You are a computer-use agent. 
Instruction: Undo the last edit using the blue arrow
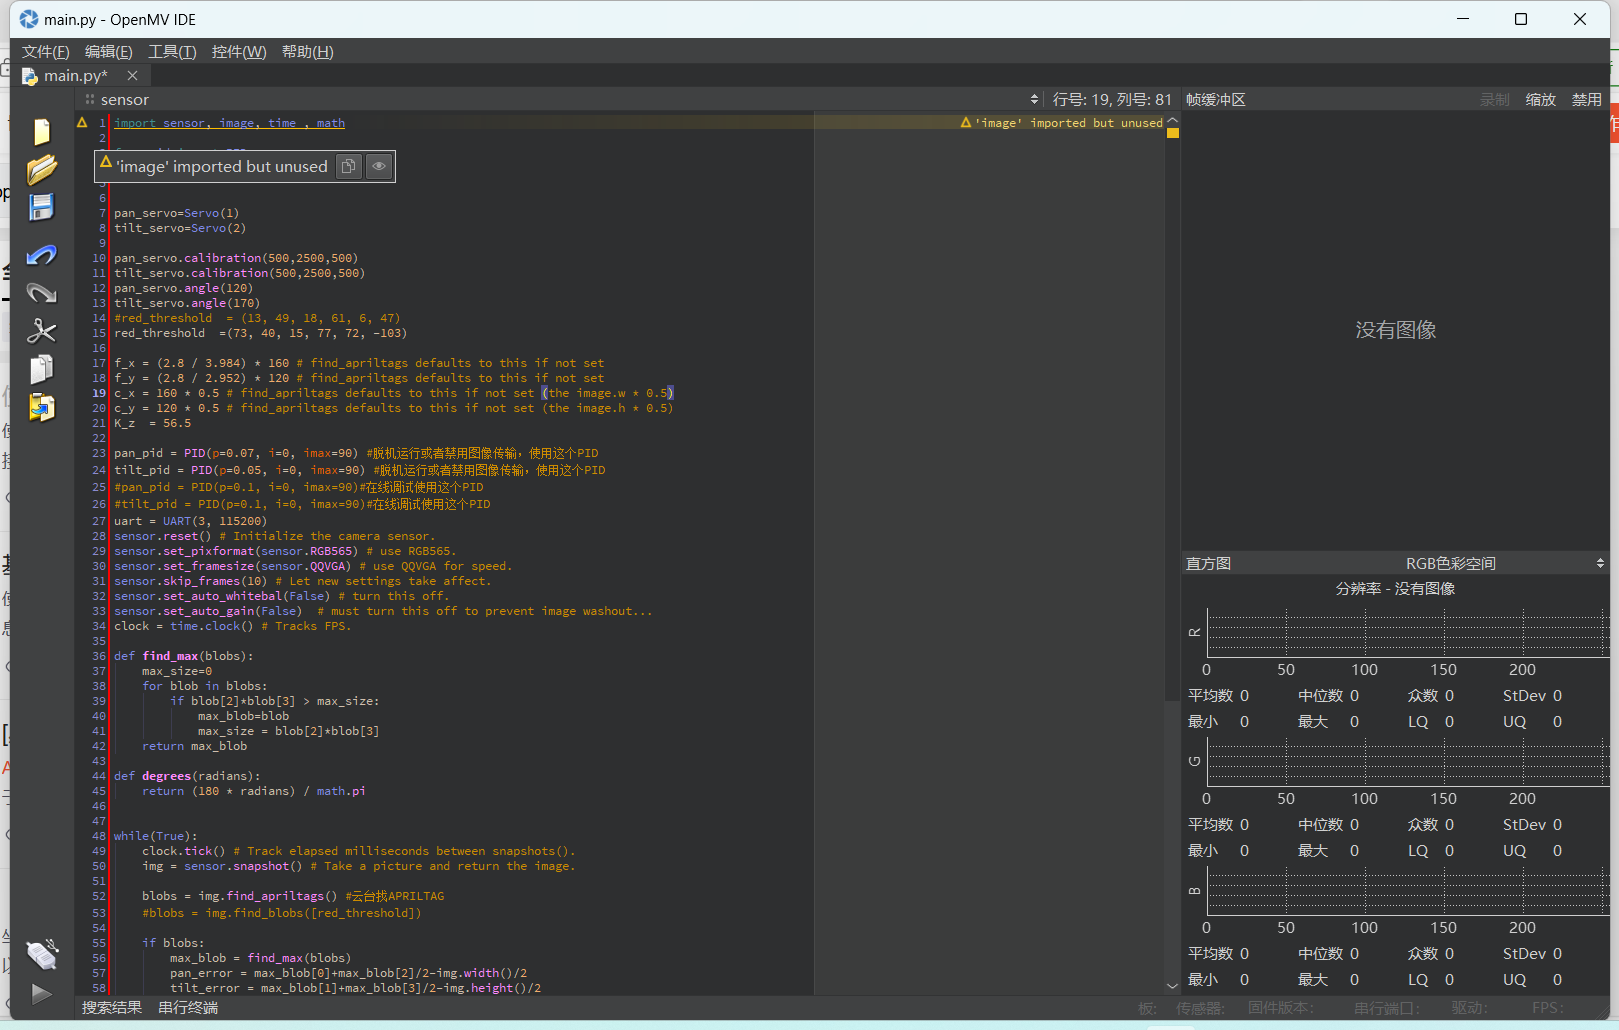tap(41, 256)
